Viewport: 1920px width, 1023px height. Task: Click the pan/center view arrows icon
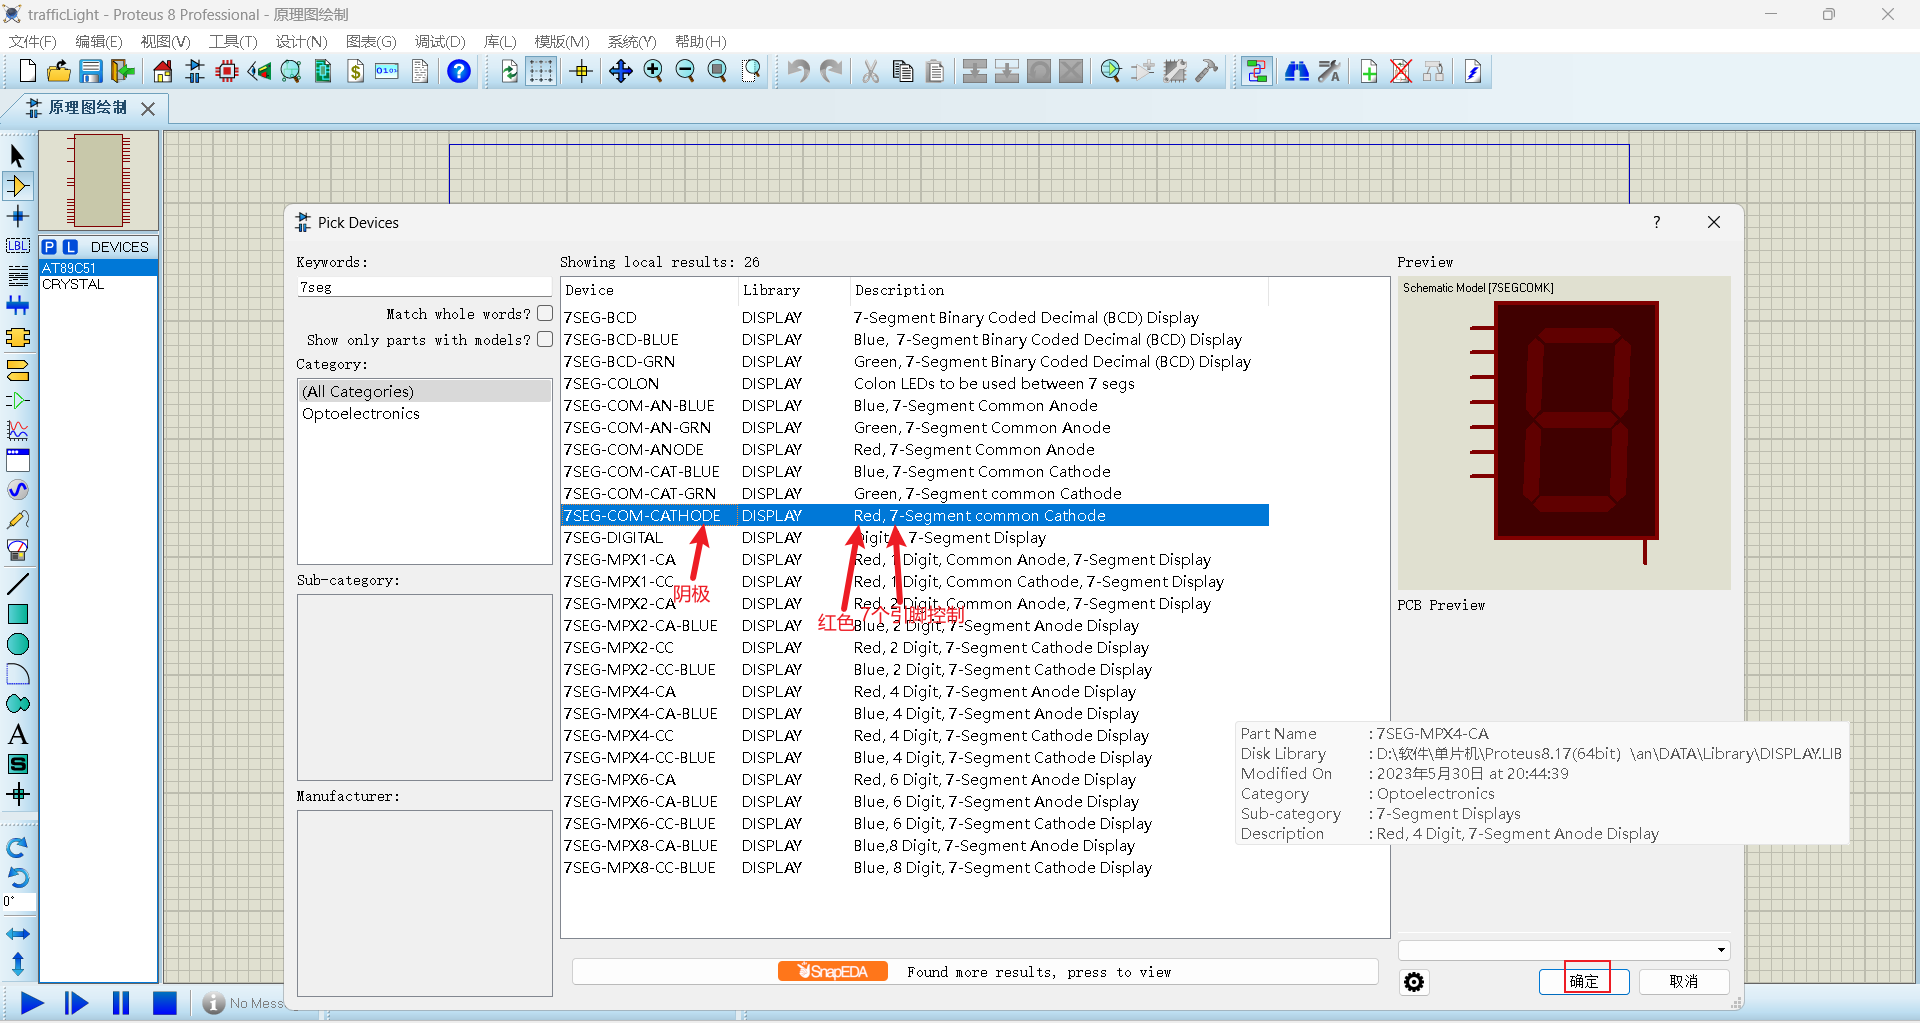pos(621,71)
